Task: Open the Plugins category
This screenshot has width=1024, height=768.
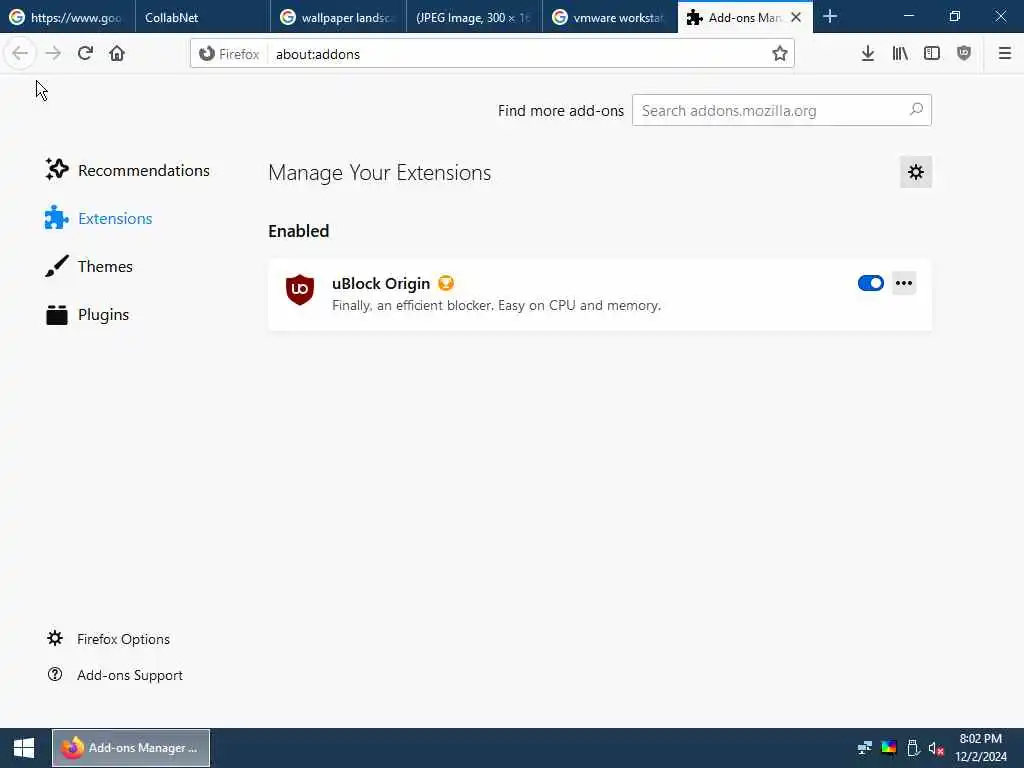Action: tap(87, 315)
